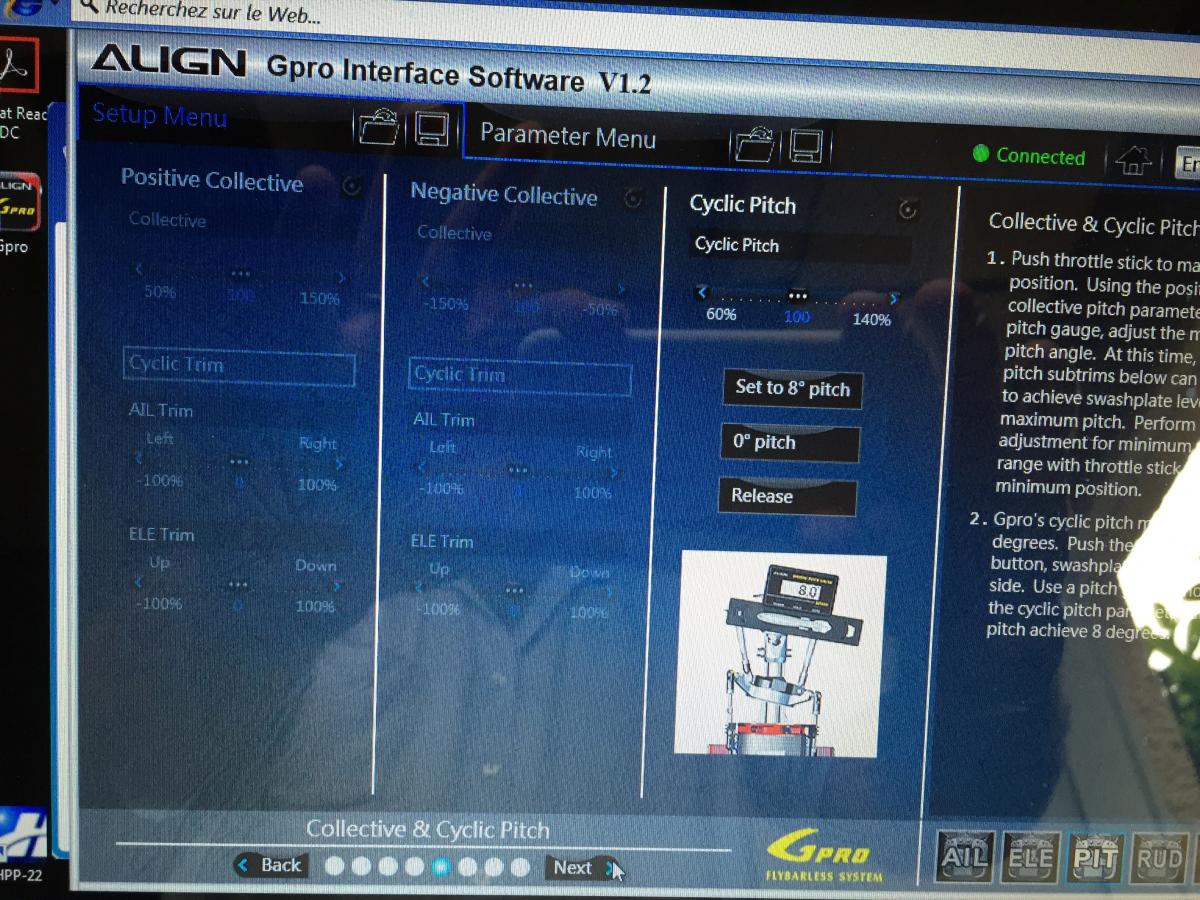Click the Cyclic Pitch slider handle

coord(797,296)
